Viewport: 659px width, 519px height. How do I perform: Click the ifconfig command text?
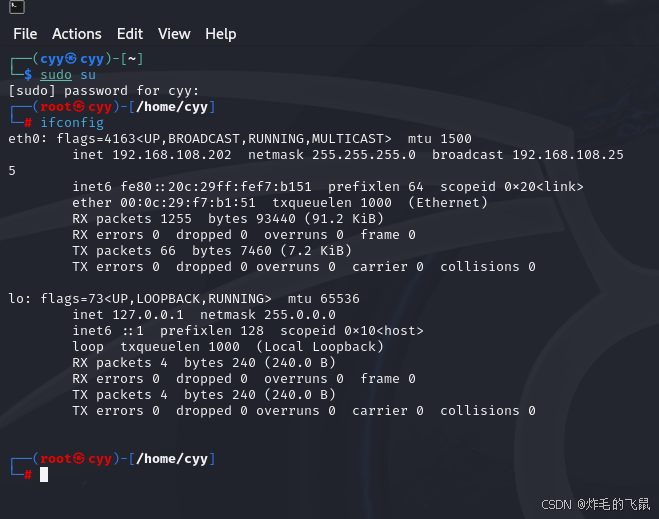(x=72, y=122)
